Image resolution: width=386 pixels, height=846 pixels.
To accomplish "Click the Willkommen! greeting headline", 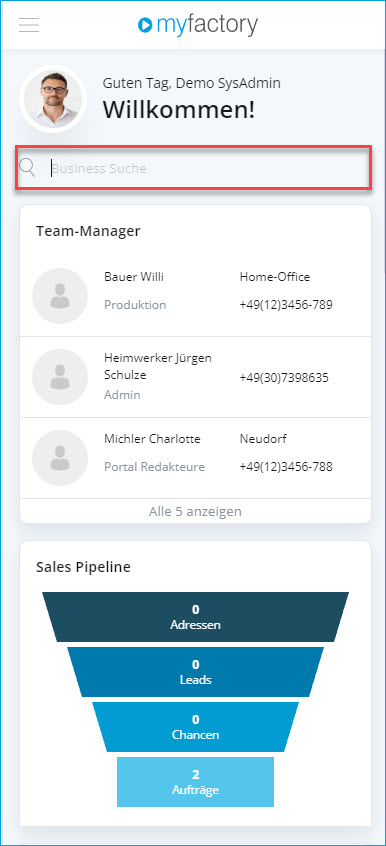I will pos(179,110).
